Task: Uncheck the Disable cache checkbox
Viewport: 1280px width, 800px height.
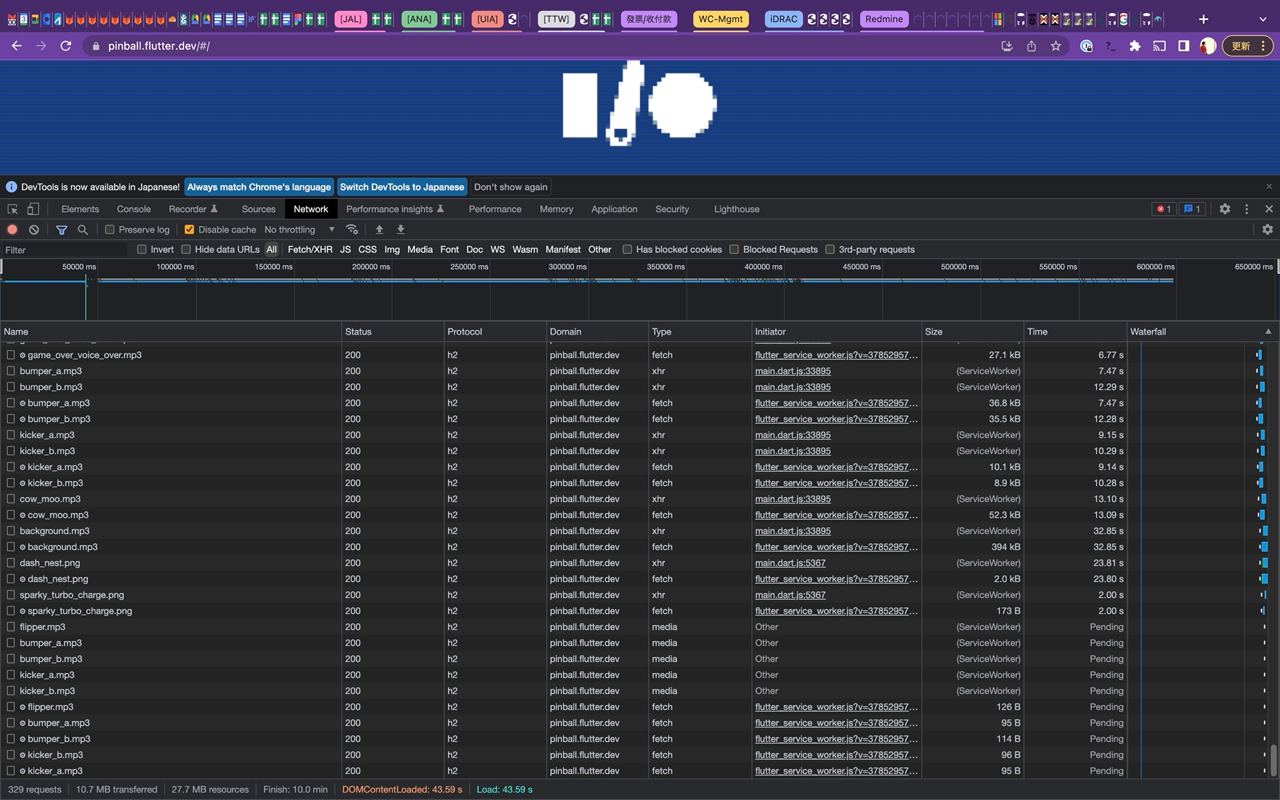Action: [x=189, y=229]
